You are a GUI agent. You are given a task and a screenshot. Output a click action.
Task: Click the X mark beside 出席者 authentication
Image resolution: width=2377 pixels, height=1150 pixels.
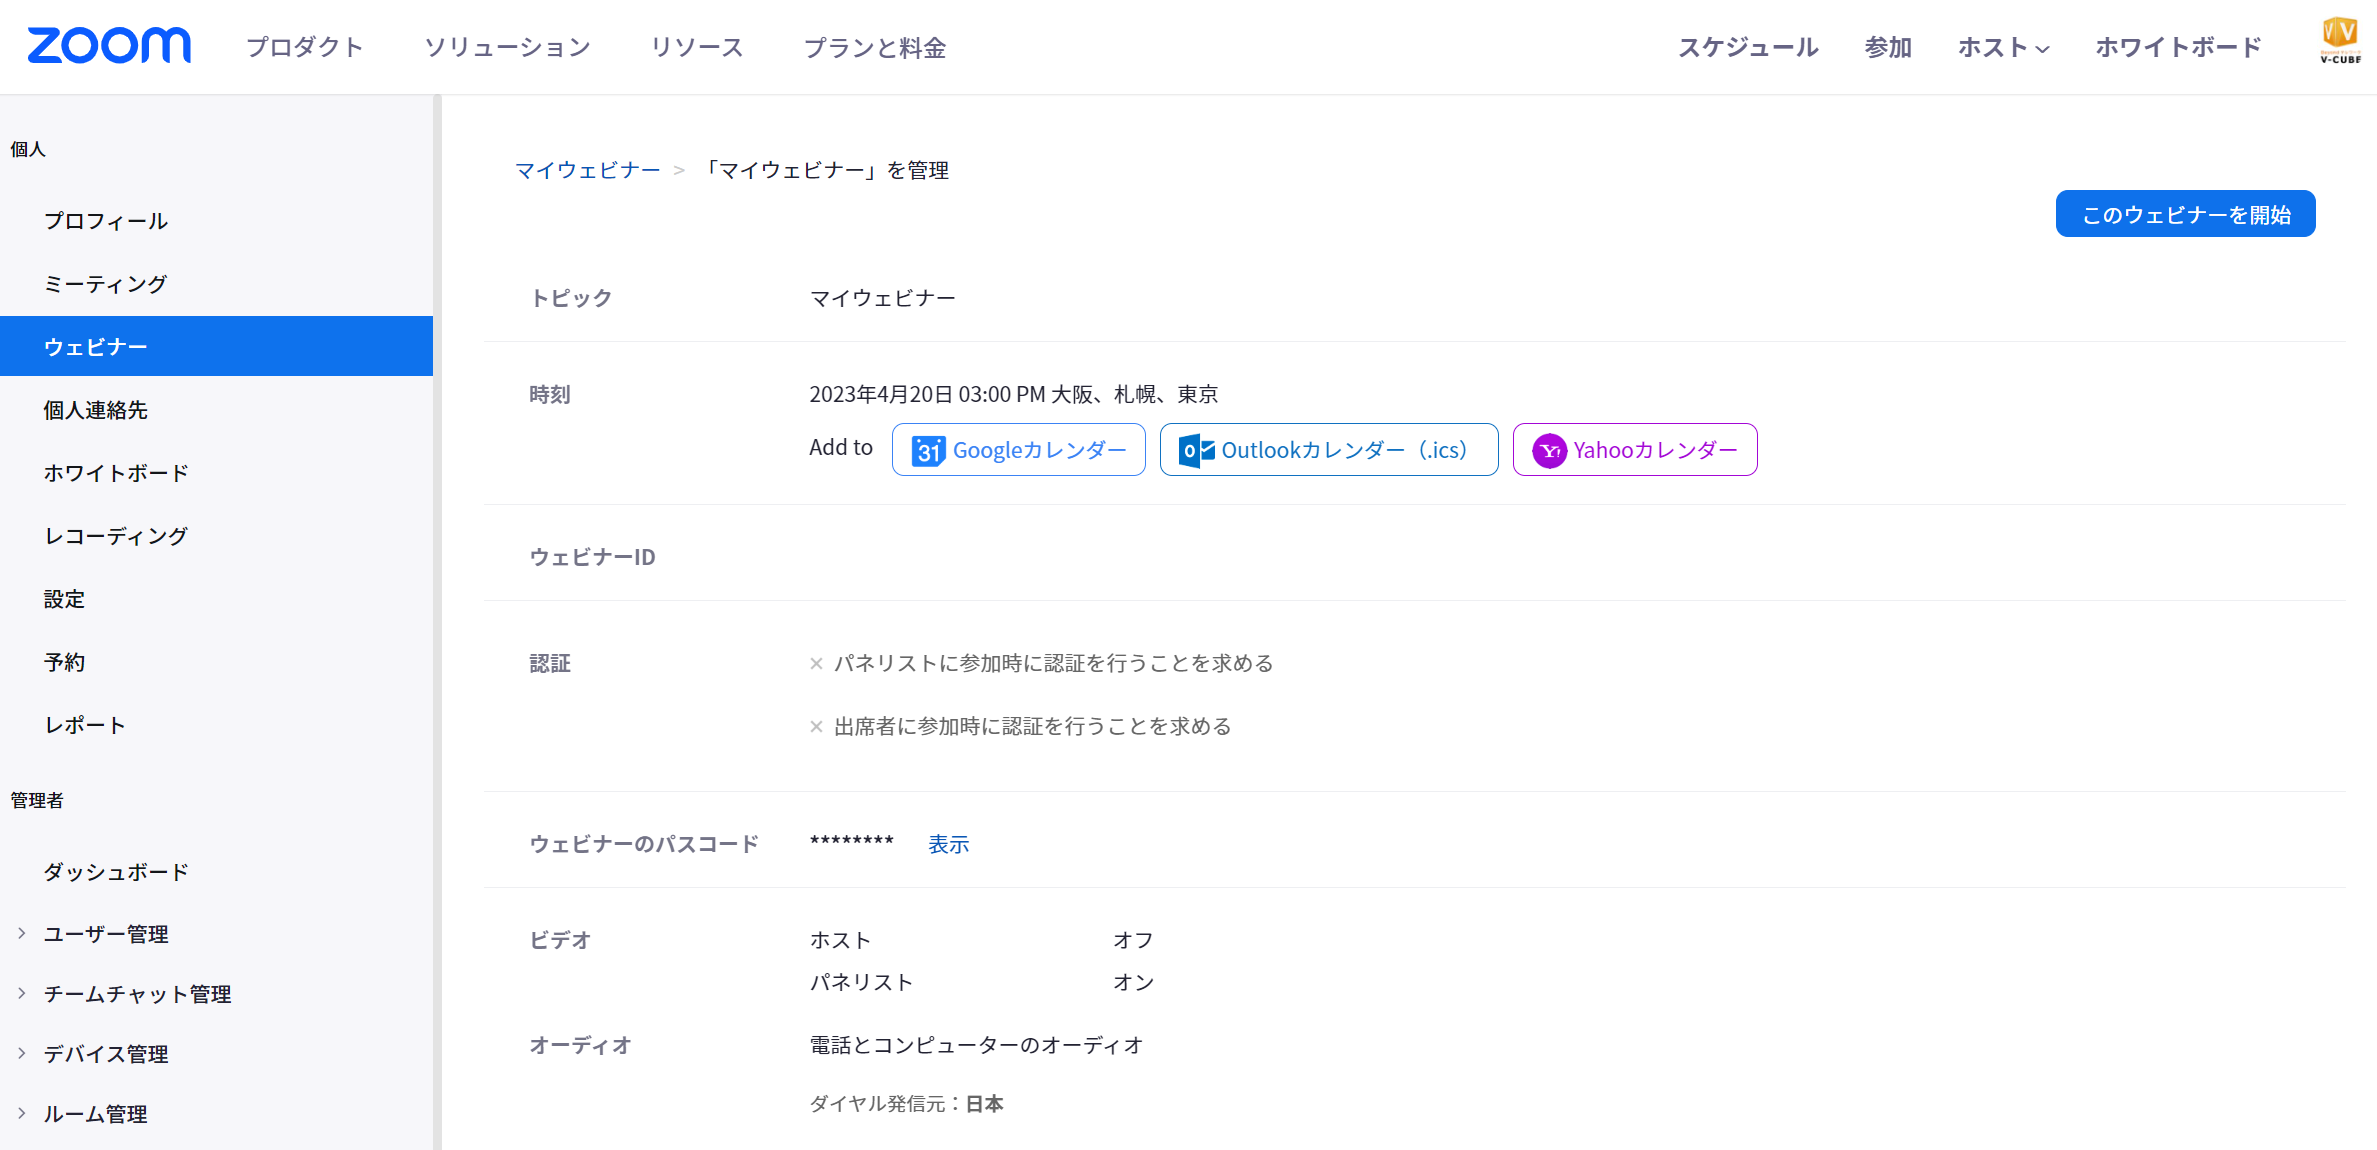point(816,727)
